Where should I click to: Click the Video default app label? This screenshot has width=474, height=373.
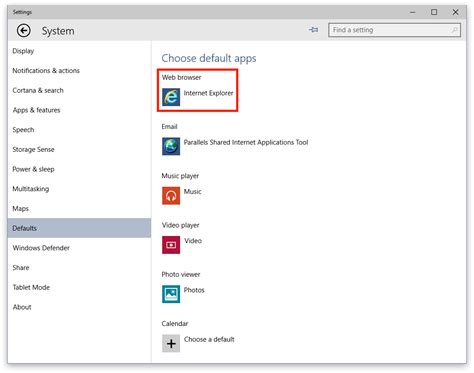point(193,241)
